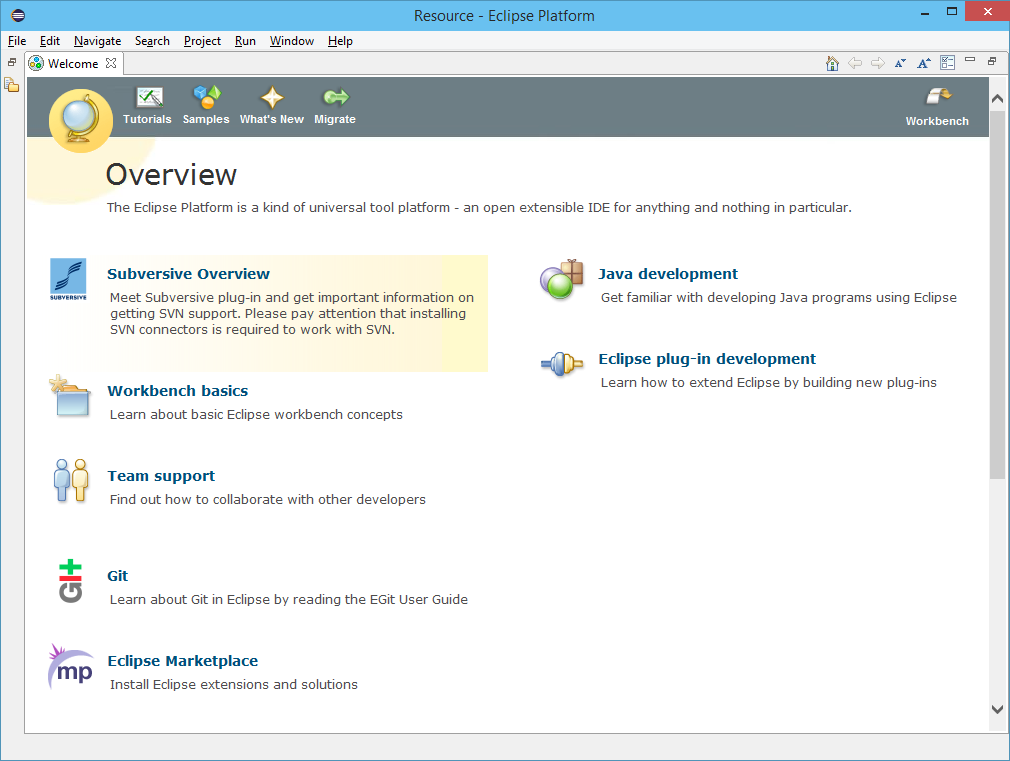The image size is (1010, 761).
Task: Reduce the welcome page font size
Action: pos(900,63)
